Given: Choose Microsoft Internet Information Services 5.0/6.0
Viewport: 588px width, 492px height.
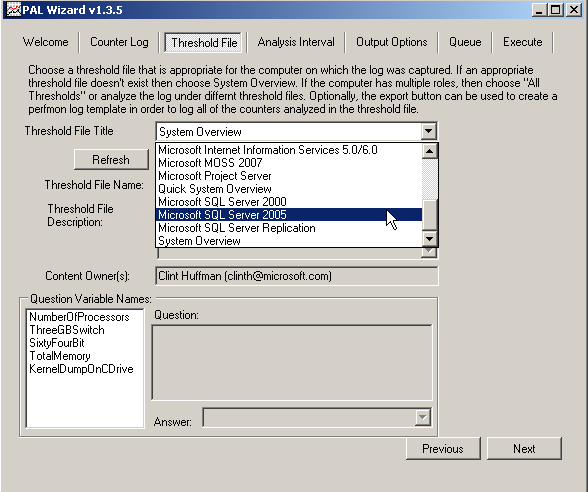Looking at the screenshot, I should [288, 150].
